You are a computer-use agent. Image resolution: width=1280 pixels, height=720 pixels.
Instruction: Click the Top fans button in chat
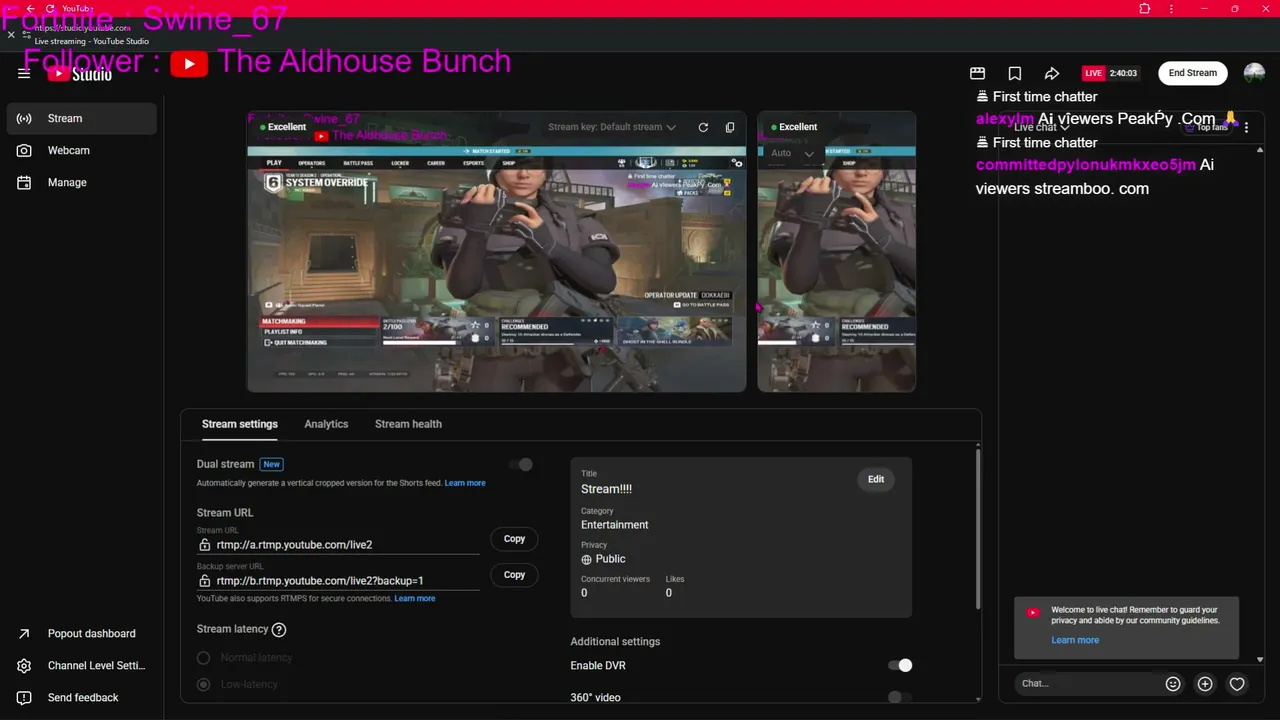[x=1206, y=127]
